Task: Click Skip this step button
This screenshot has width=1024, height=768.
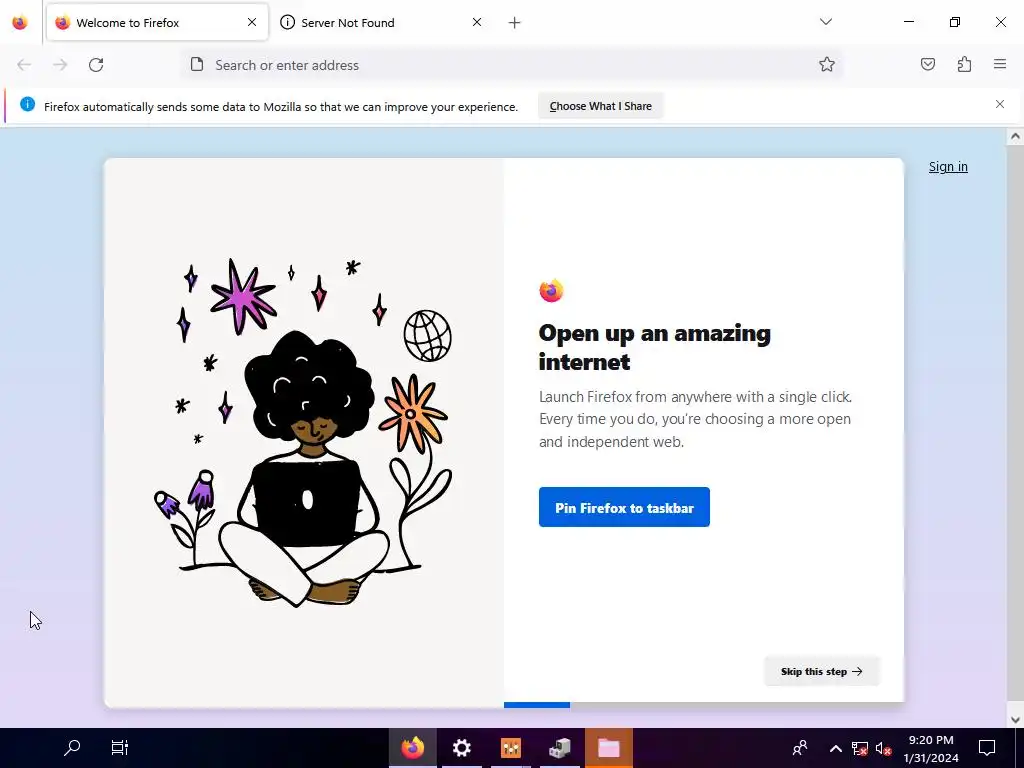Action: coord(822,671)
